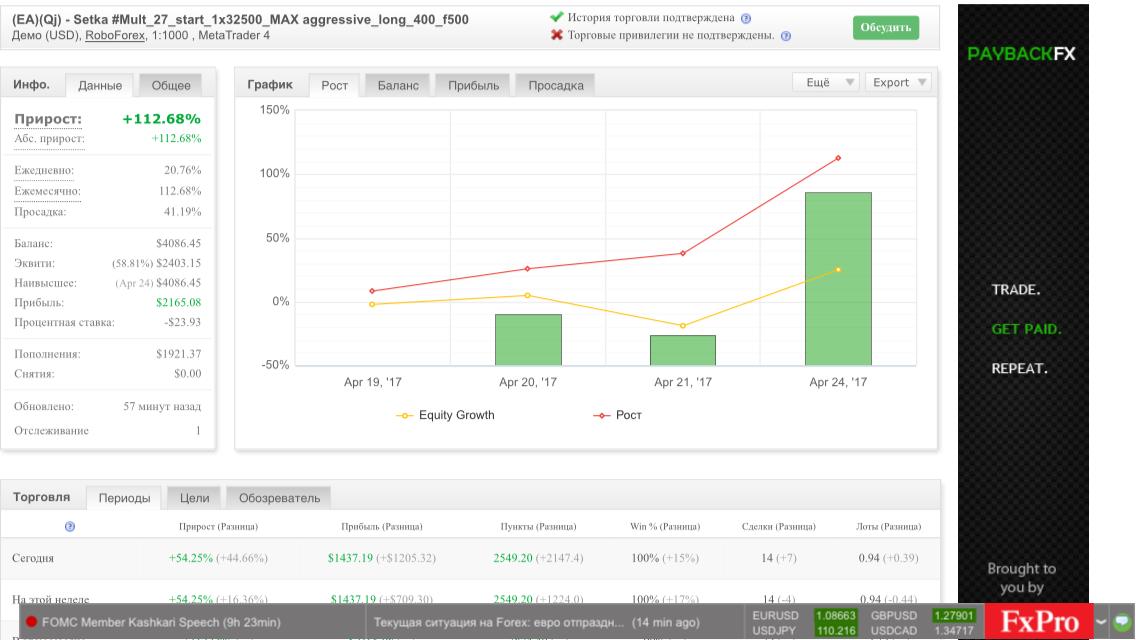Click the Ежемесячно label

click(x=47, y=191)
